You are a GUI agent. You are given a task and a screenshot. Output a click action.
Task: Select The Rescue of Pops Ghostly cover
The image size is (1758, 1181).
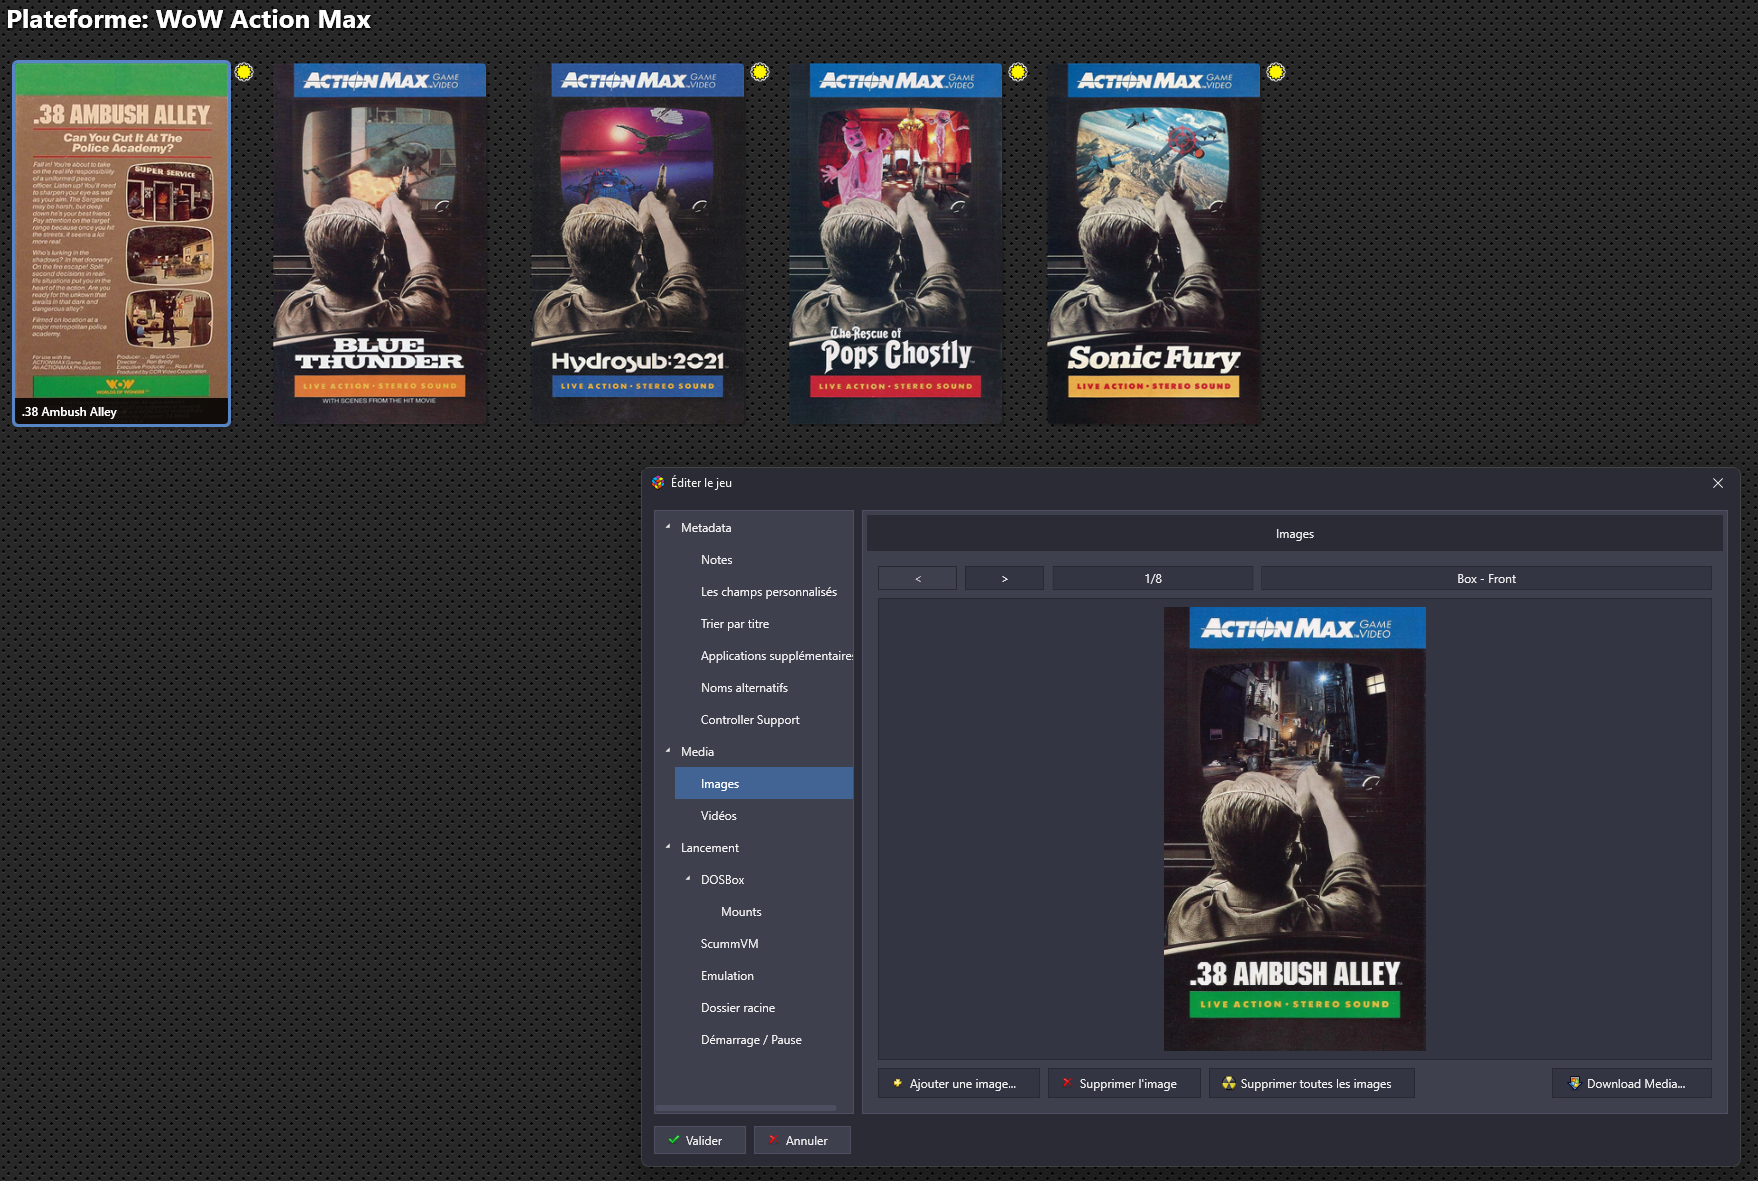pyautogui.click(x=895, y=243)
